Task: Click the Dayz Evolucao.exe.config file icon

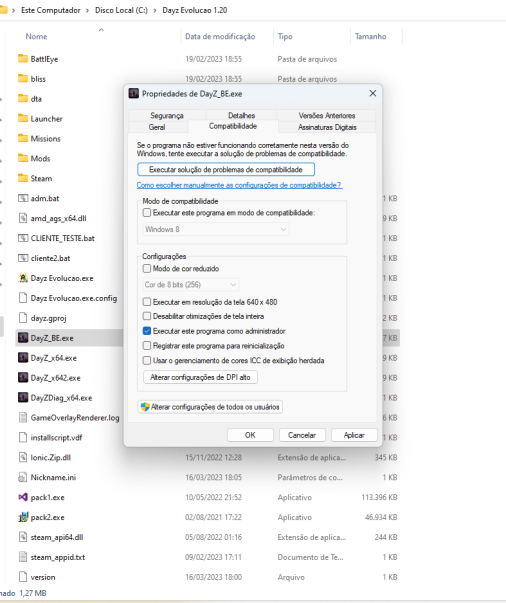Action: (23, 298)
